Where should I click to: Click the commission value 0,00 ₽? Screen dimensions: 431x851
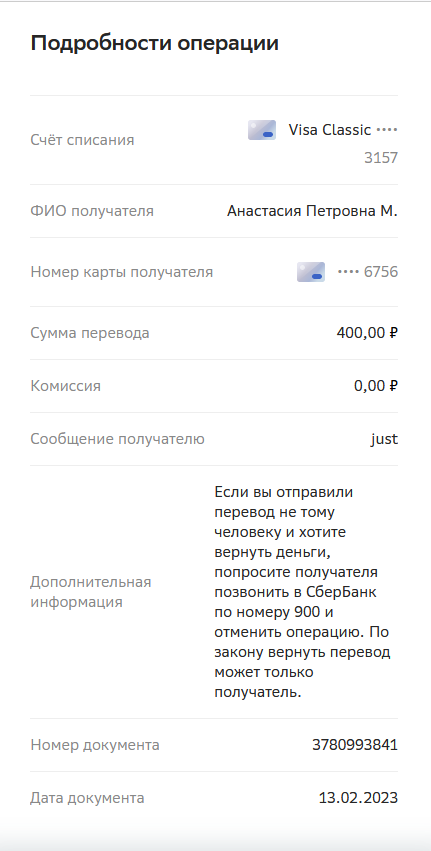point(376,386)
